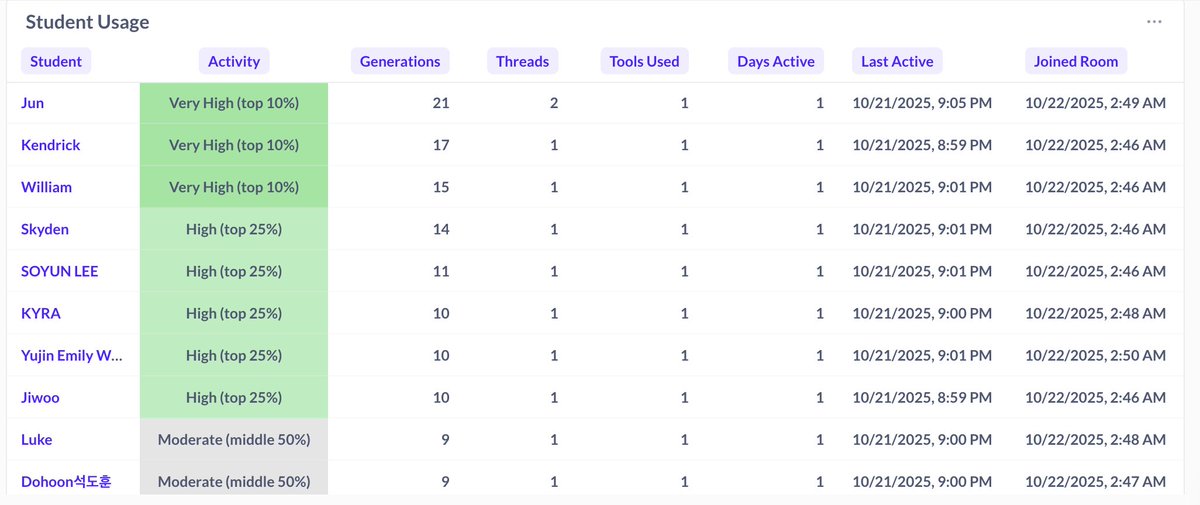Open the Student Usage more options menu
The height and width of the screenshot is (505, 1200).
click(1154, 21)
